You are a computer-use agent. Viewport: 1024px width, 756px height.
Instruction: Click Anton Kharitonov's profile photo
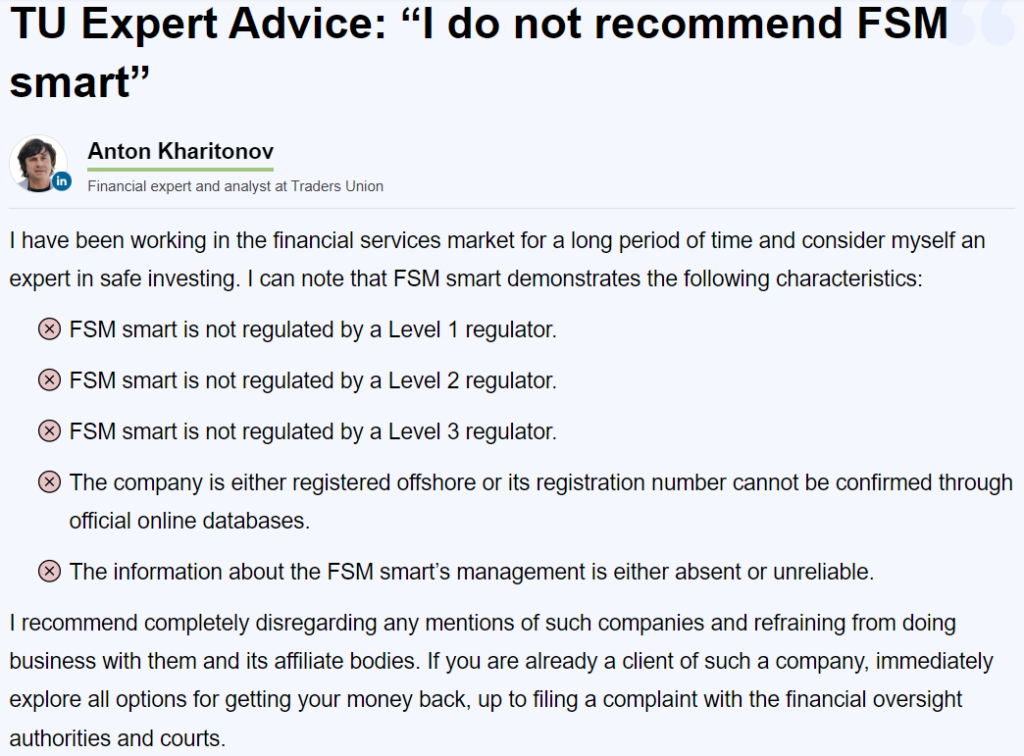38,163
